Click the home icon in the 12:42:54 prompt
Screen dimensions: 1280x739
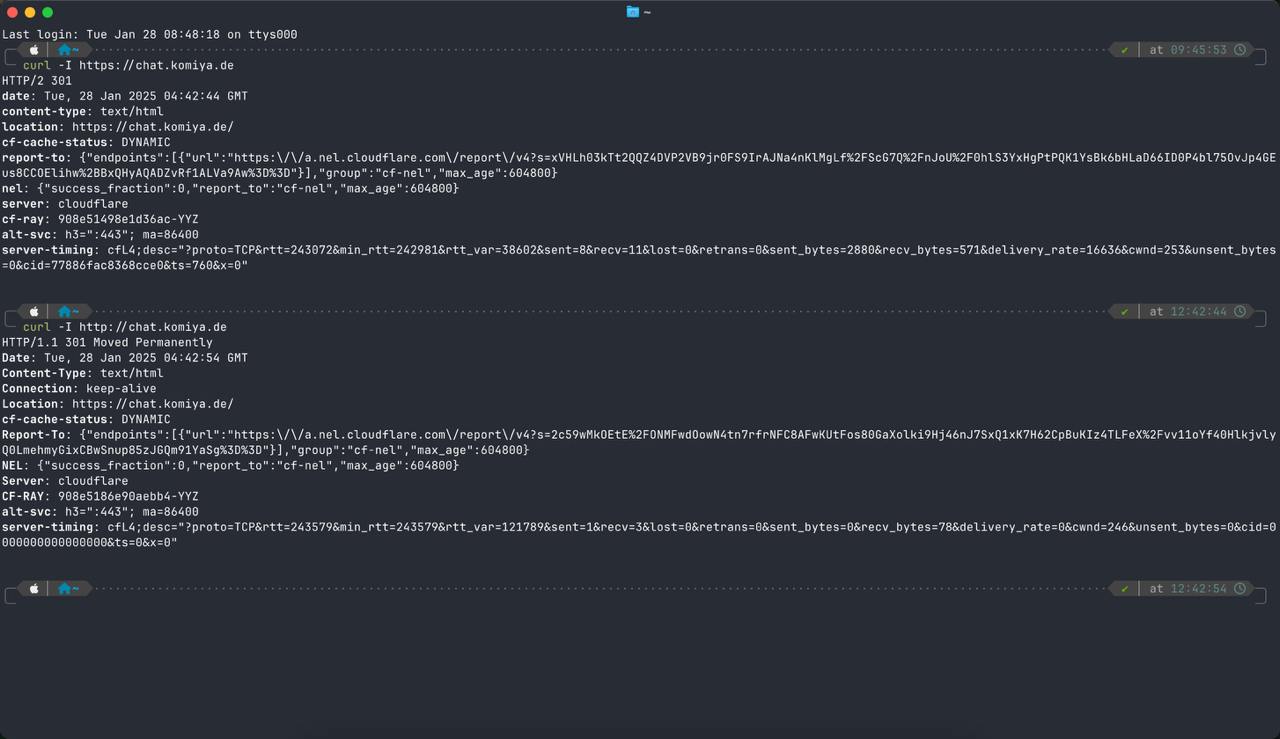pos(65,589)
